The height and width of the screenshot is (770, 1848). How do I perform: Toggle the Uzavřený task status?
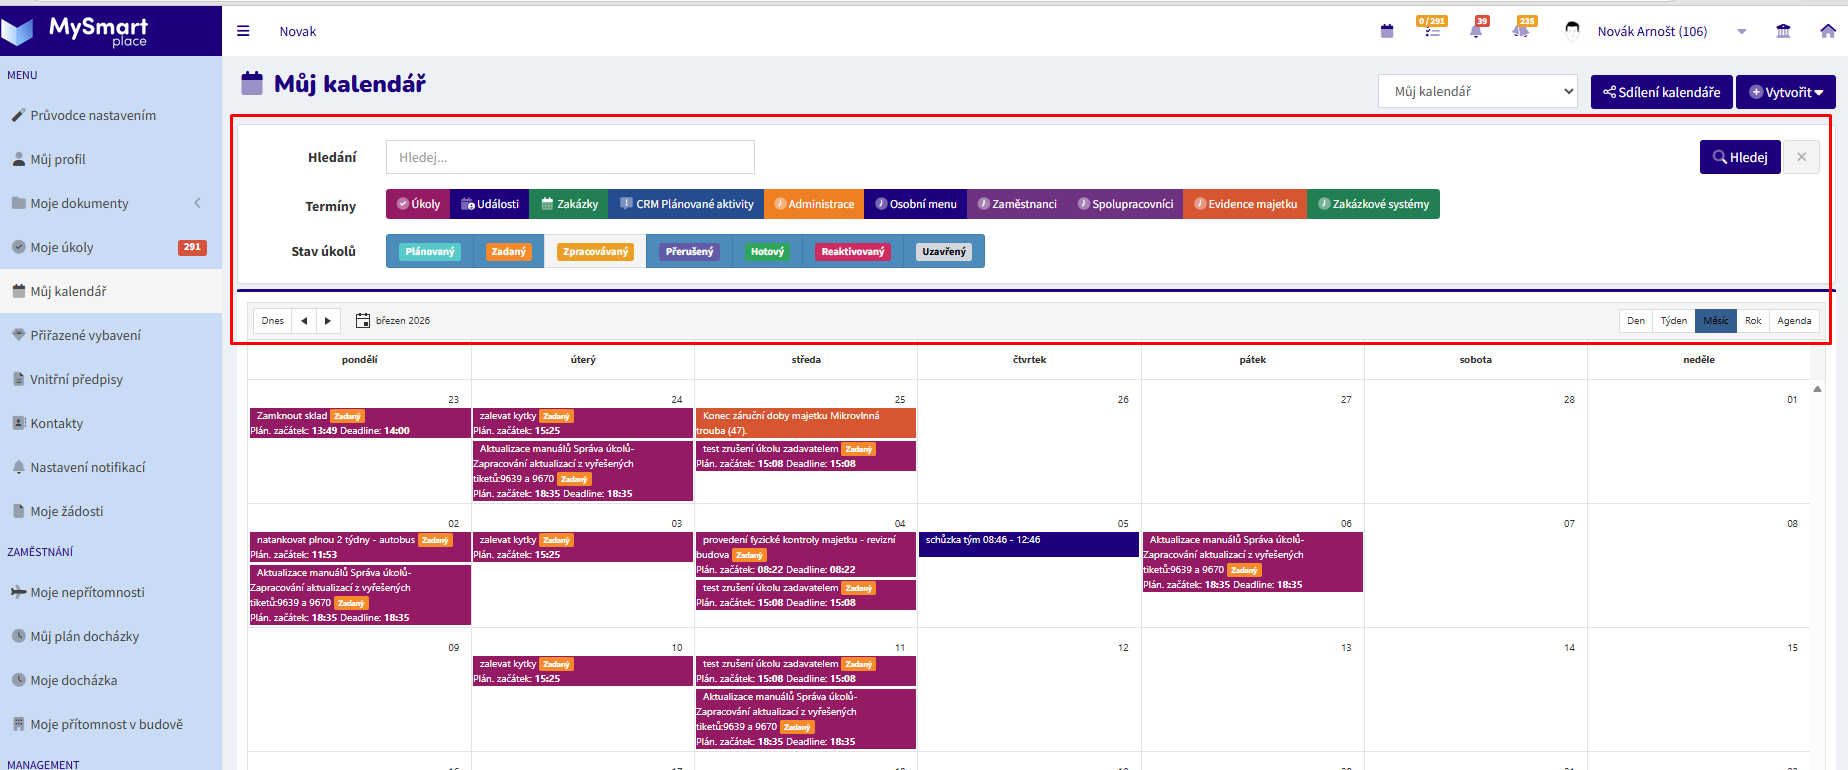(x=944, y=252)
